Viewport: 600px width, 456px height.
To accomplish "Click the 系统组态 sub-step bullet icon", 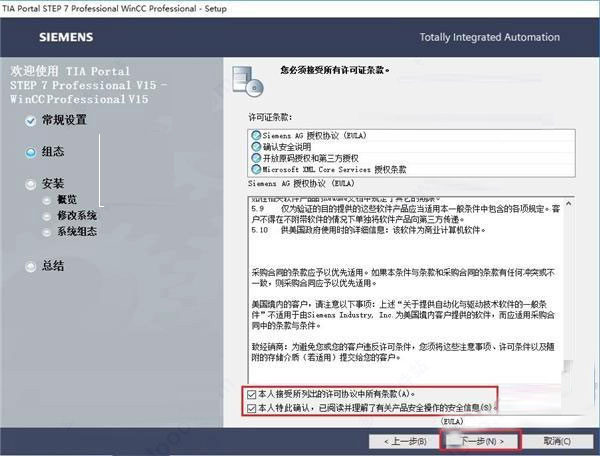I will click(47, 232).
